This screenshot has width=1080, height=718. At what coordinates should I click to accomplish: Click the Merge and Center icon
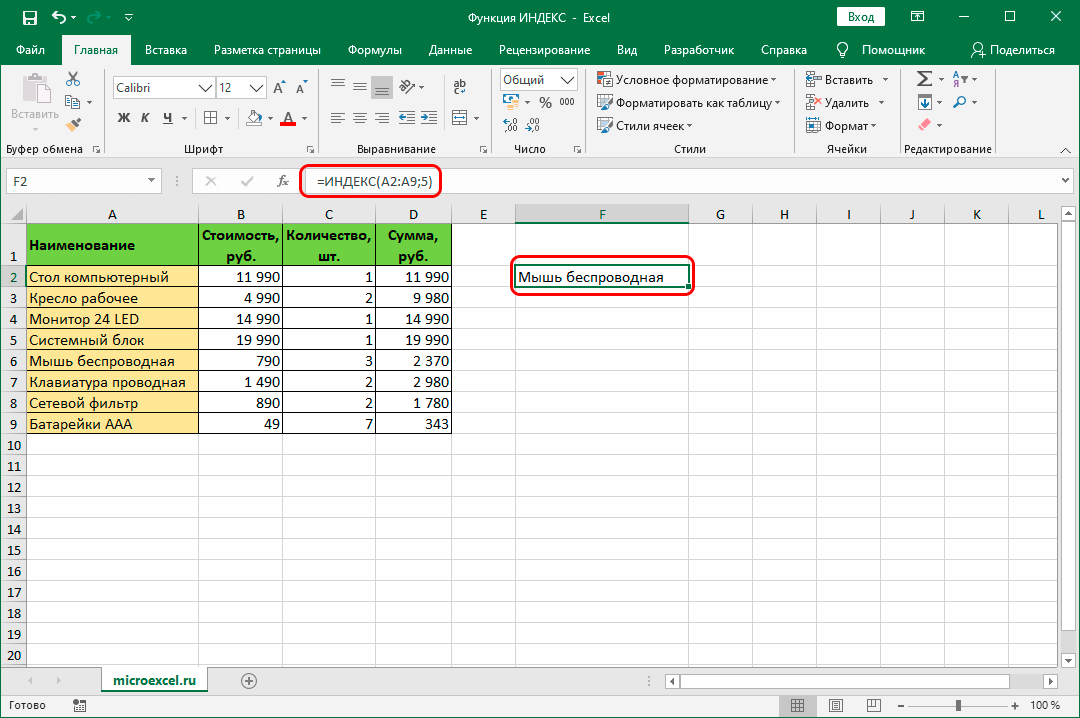pyautogui.click(x=459, y=118)
